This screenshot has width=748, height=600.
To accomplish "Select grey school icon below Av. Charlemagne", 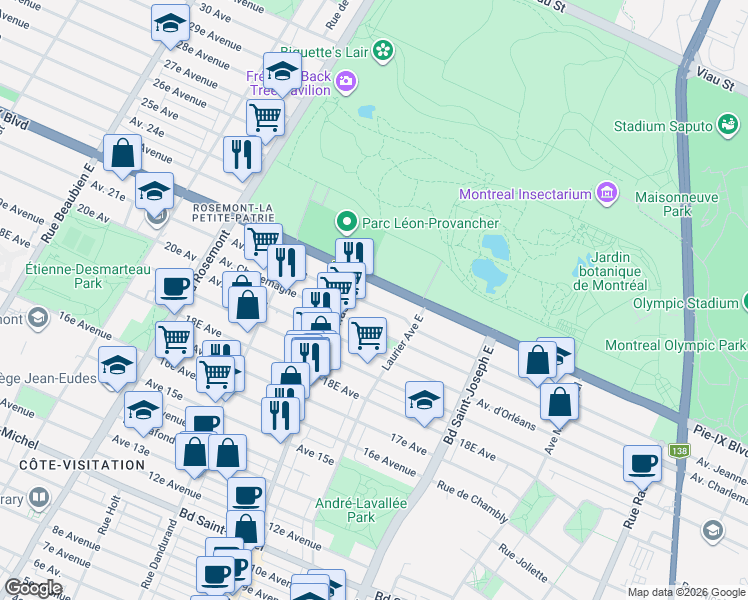I will pyautogui.click(x=713, y=530).
